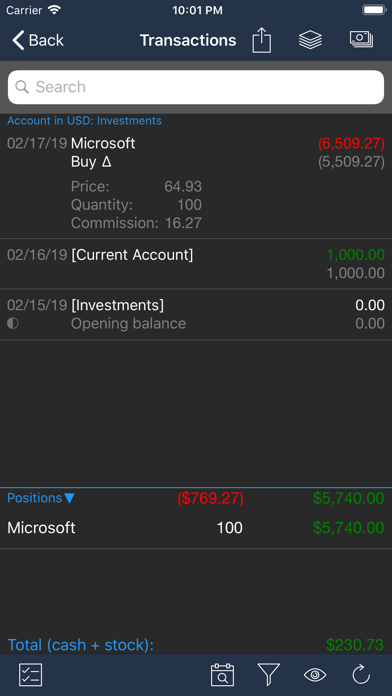Tap the circular refresh arrow icon
This screenshot has width=392, height=696.
[361, 675]
